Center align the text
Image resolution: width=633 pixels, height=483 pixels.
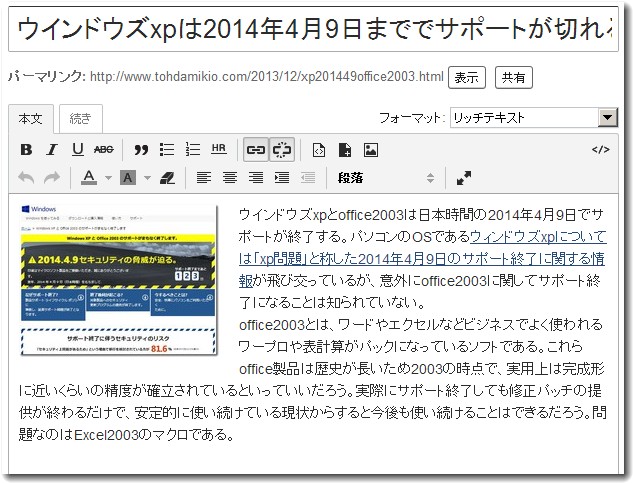tap(230, 178)
